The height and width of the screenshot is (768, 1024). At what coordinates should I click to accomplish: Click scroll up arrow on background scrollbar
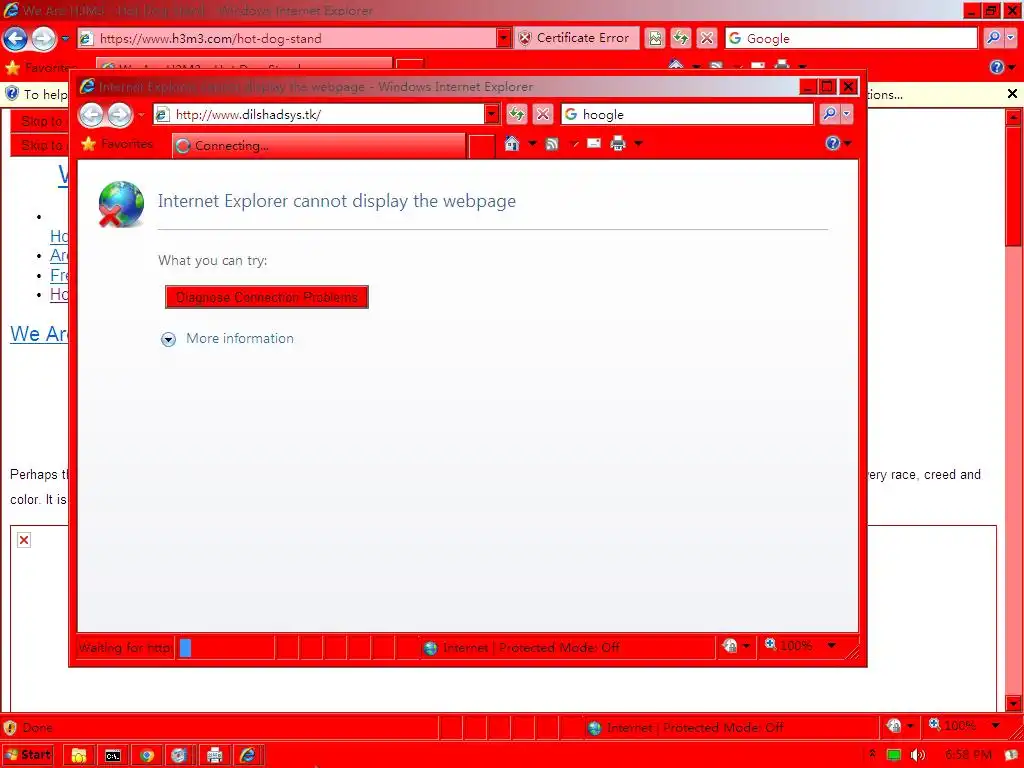1013,118
